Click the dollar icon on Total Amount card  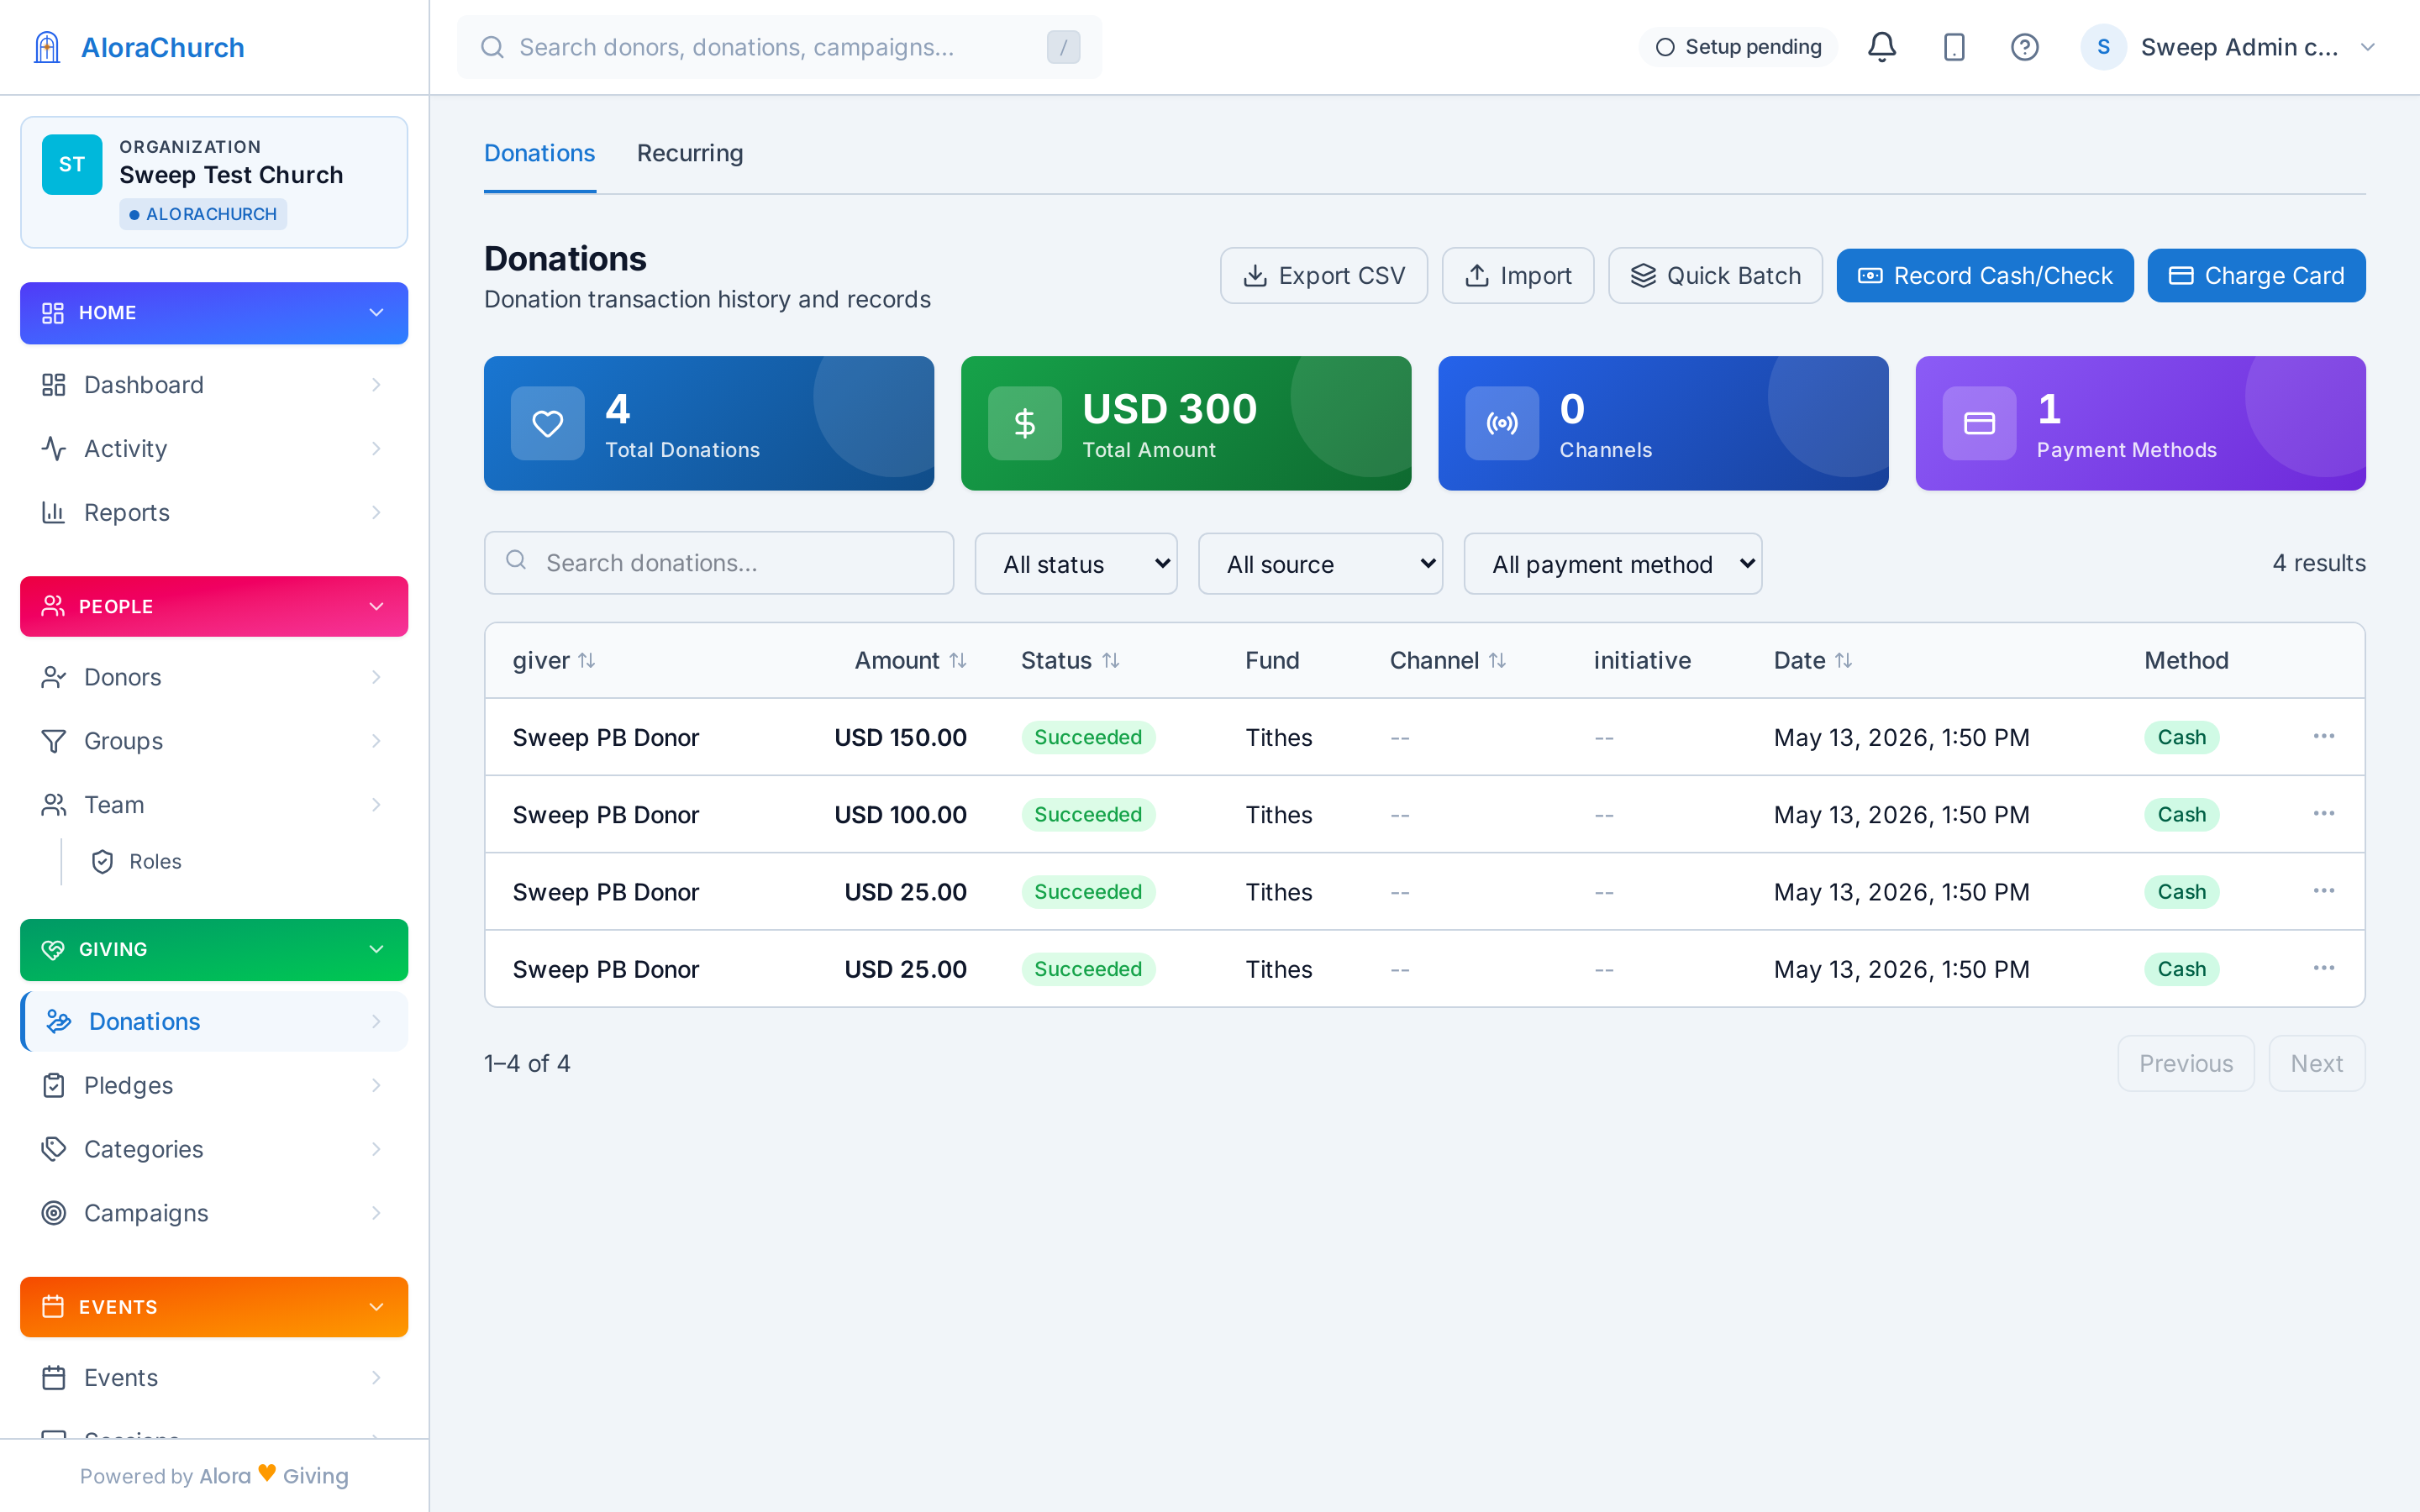point(1025,423)
